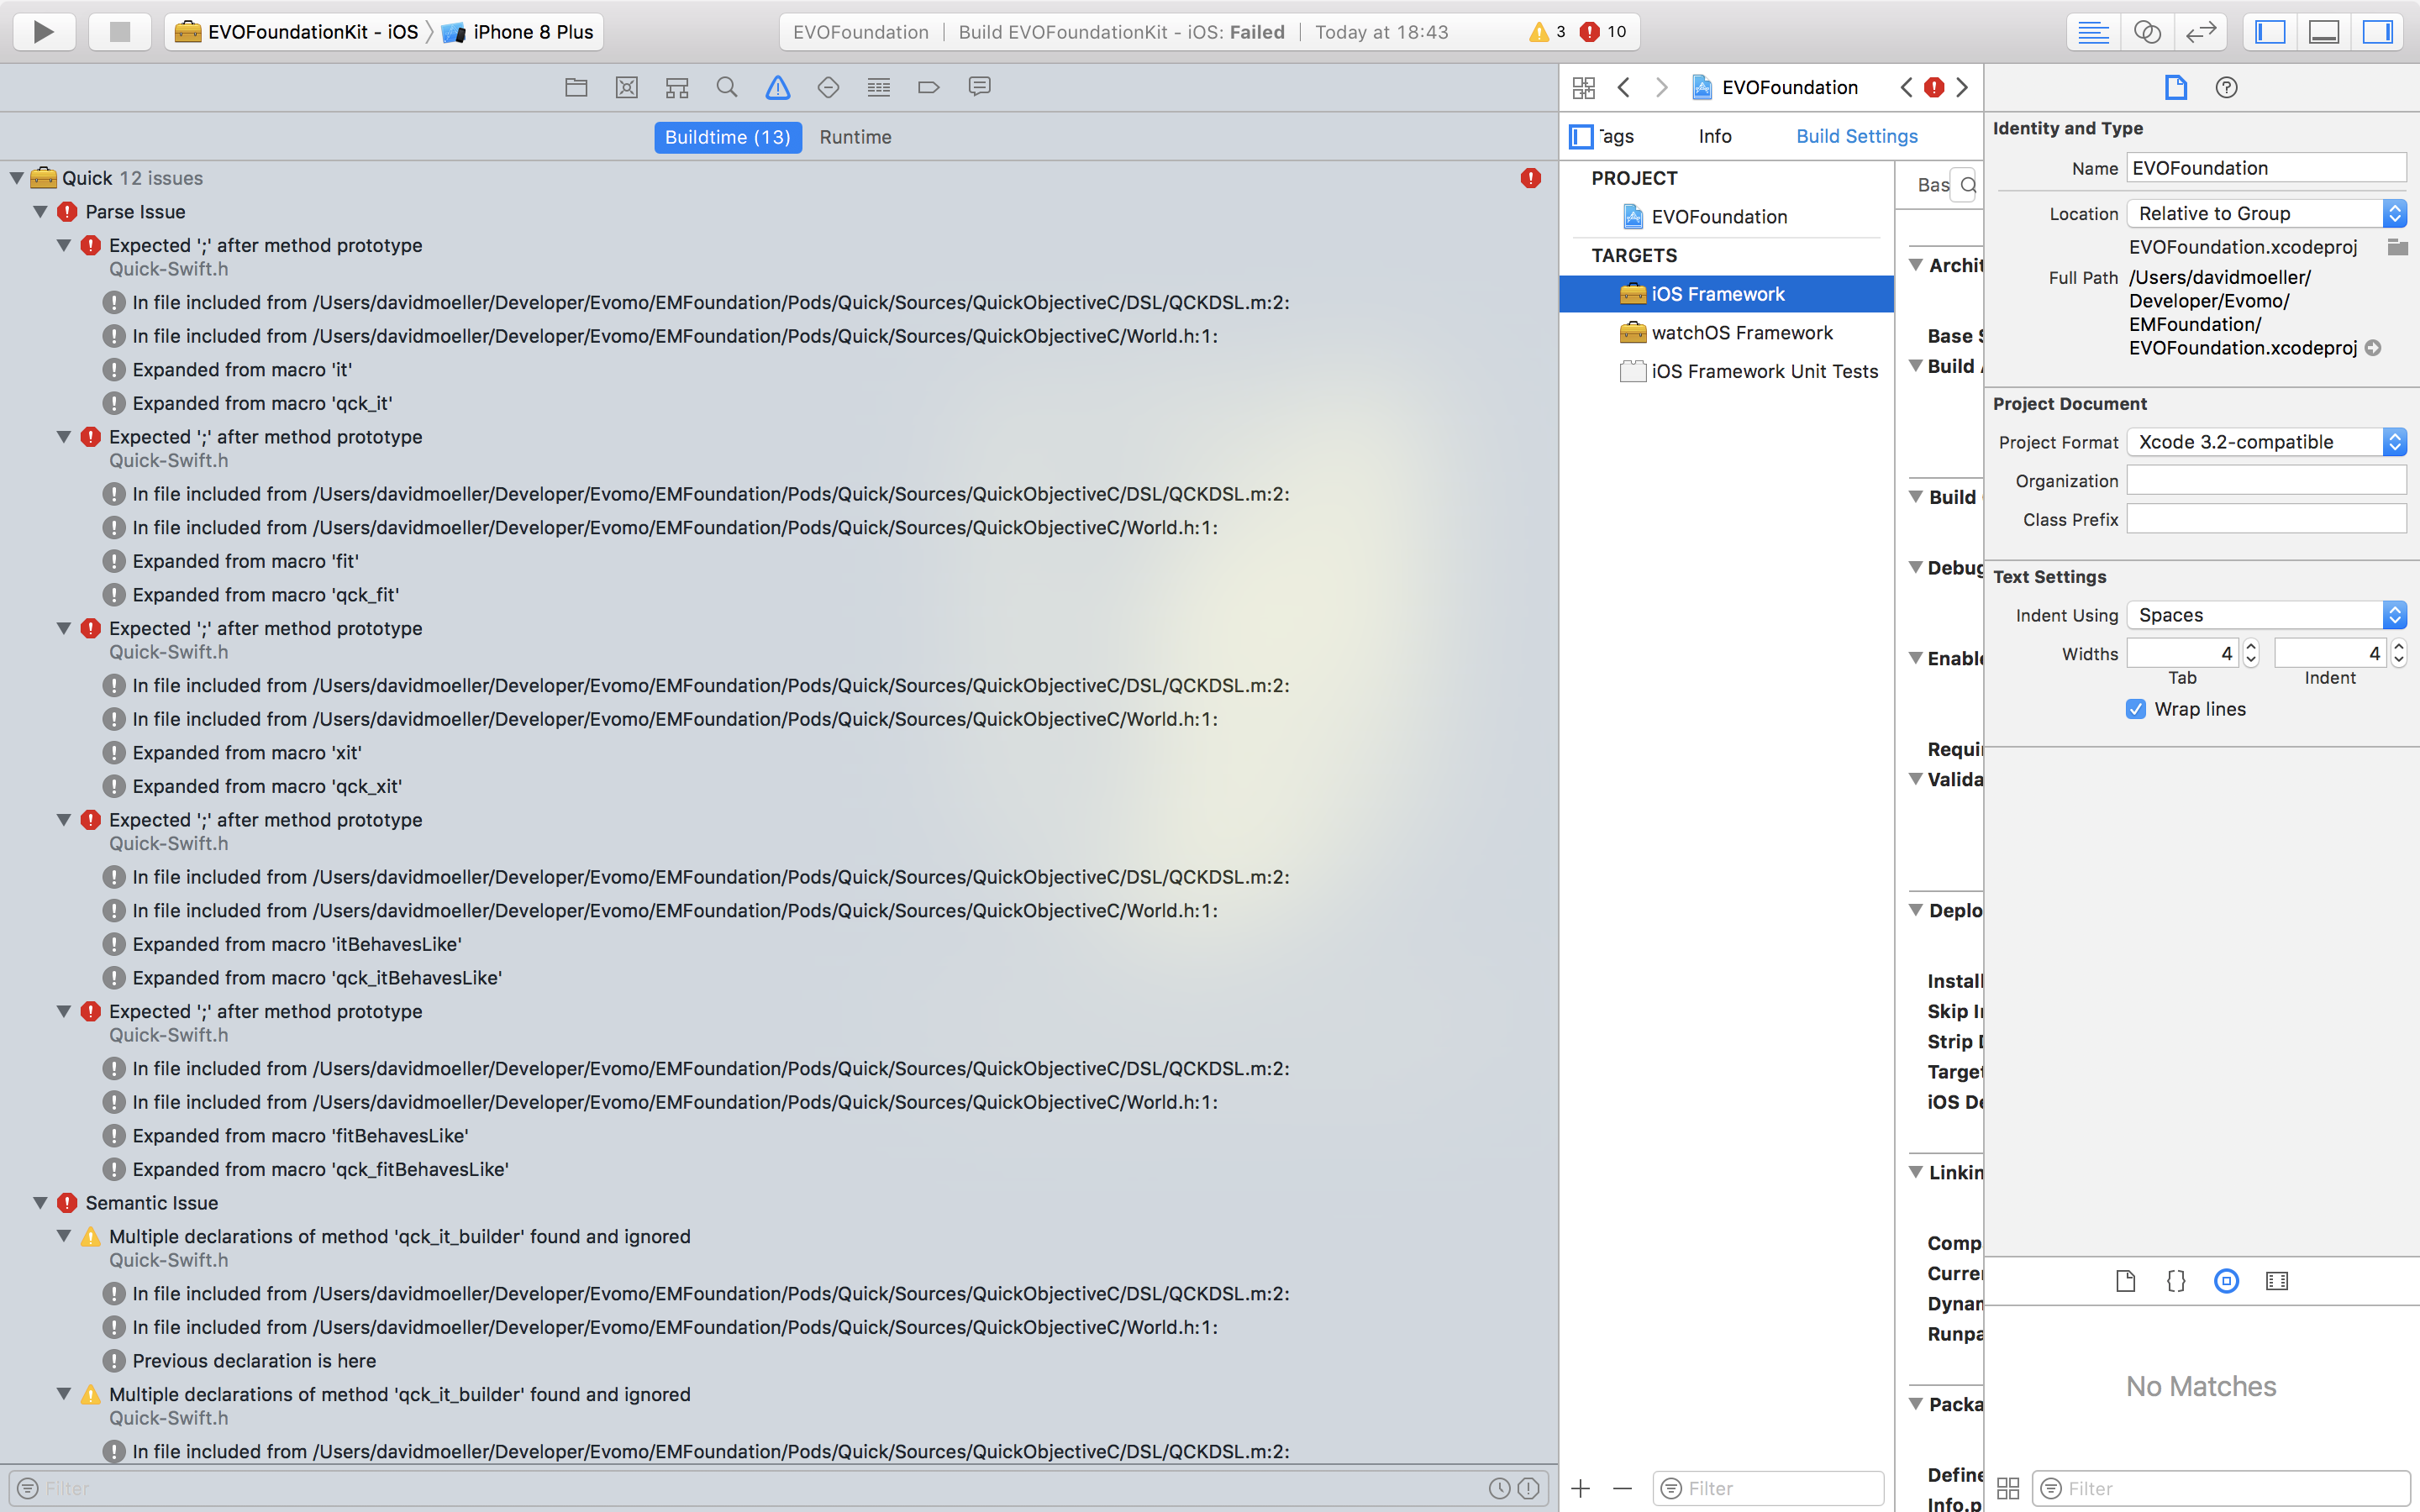This screenshot has width=2420, height=1512.
Task: Collapse the Semantic Issue group
Action: [41, 1203]
